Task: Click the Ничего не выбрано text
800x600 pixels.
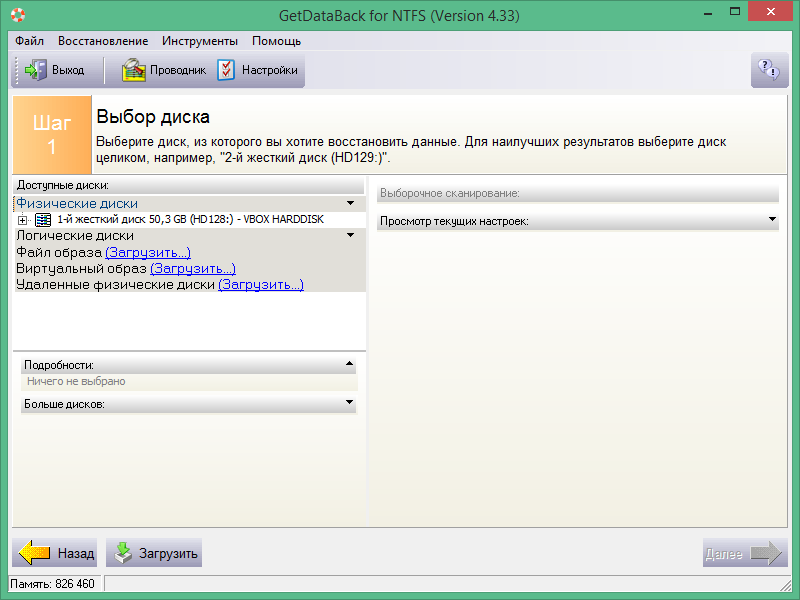Action: (76, 381)
